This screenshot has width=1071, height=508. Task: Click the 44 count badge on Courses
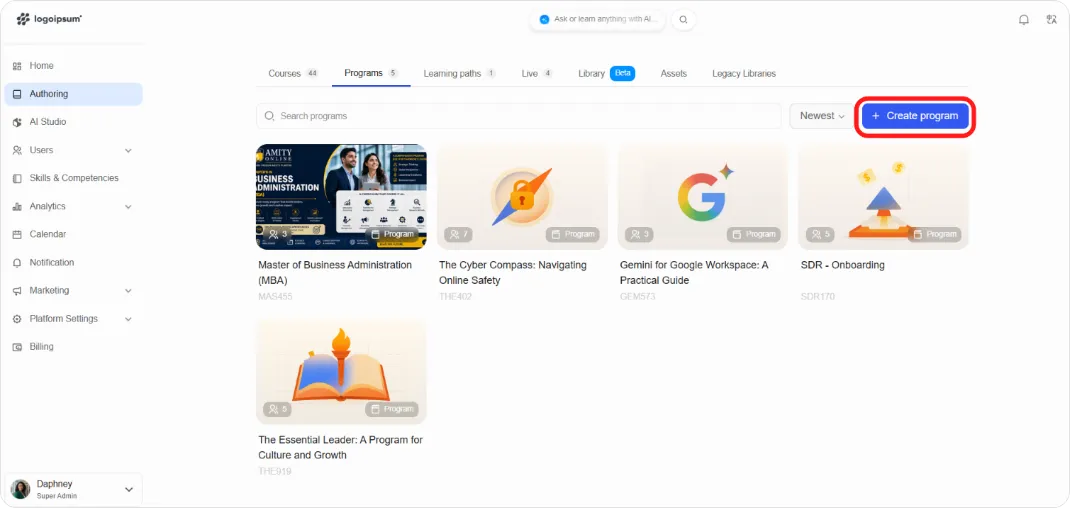pos(312,73)
